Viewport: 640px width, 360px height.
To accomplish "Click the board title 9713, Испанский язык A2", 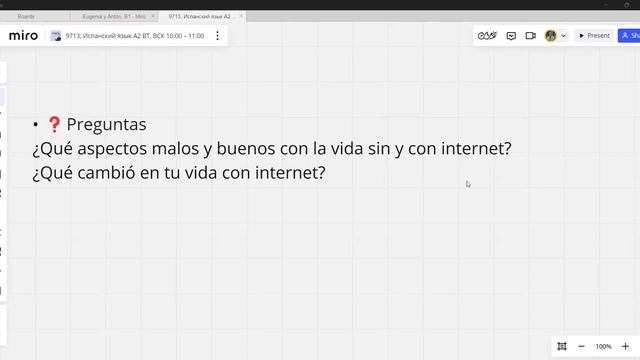I will 135,36.
